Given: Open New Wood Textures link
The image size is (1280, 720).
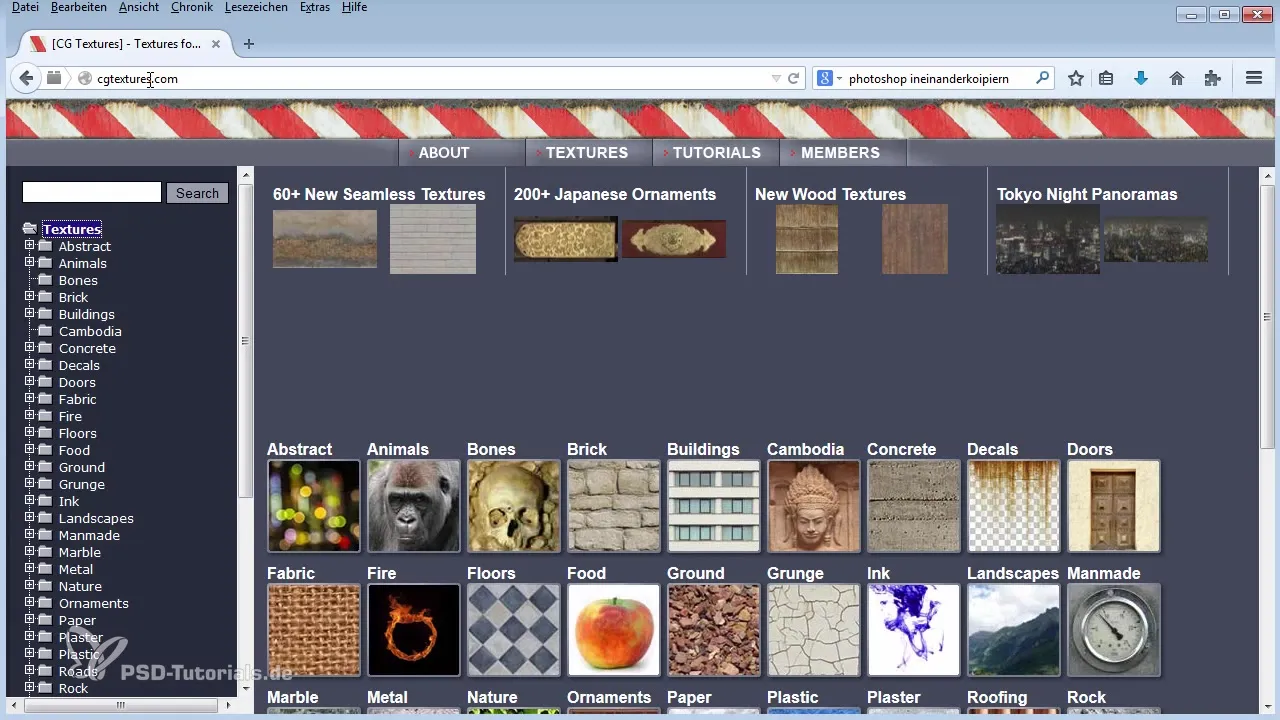Looking at the screenshot, I should (x=830, y=194).
